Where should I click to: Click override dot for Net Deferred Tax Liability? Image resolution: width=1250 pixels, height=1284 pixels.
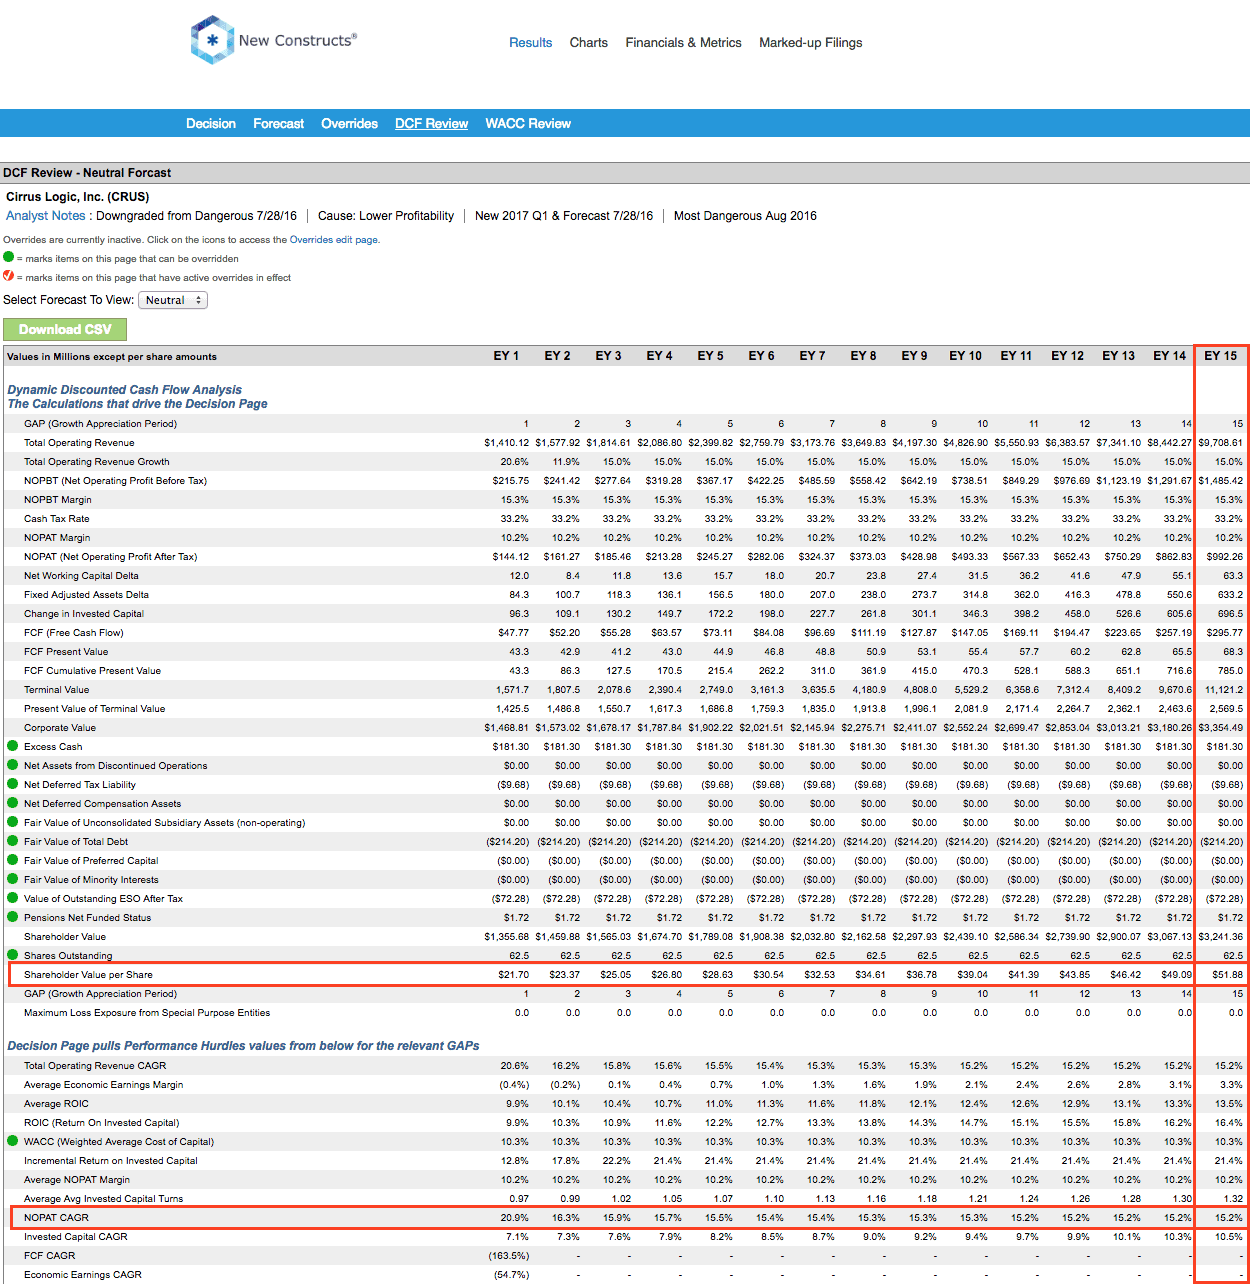click(x=13, y=784)
